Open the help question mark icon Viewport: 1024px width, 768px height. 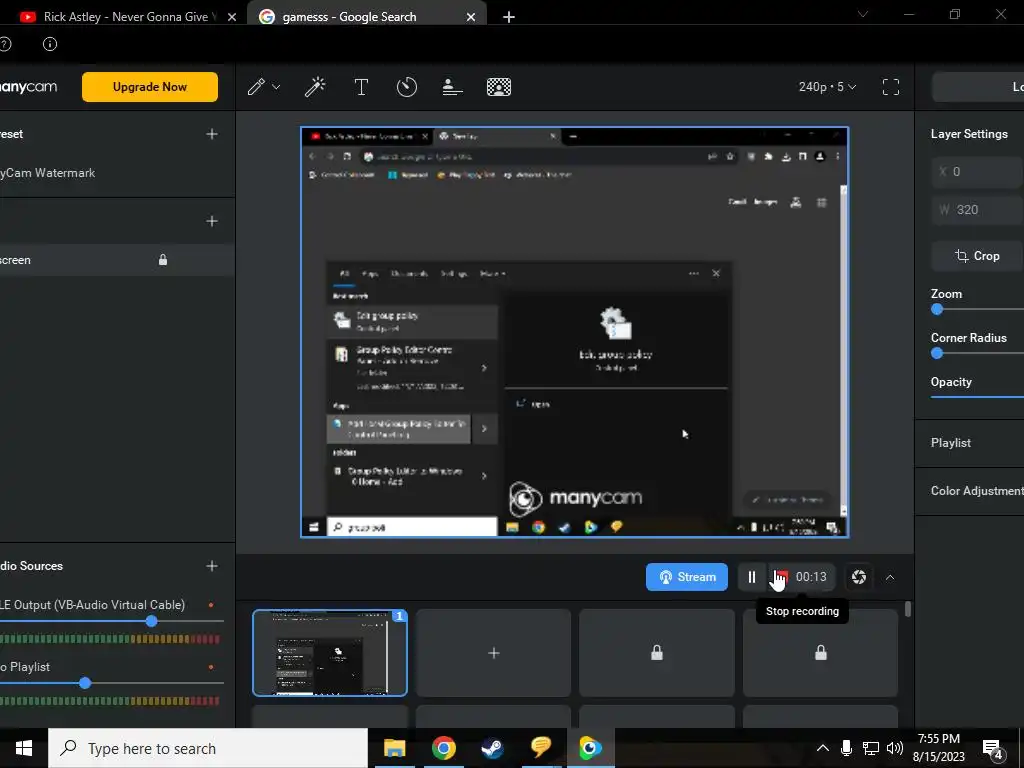point(5,44)
